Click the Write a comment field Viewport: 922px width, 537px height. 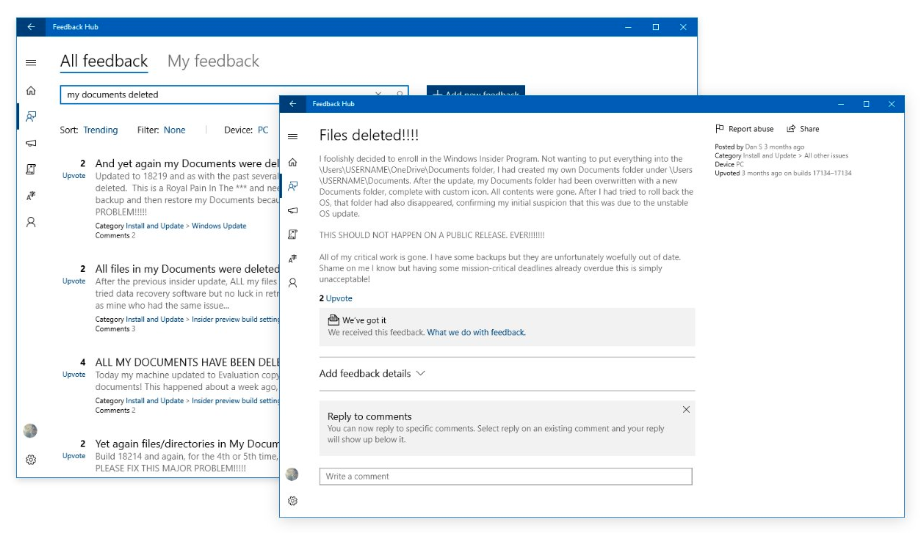click(x=505, y=476)
